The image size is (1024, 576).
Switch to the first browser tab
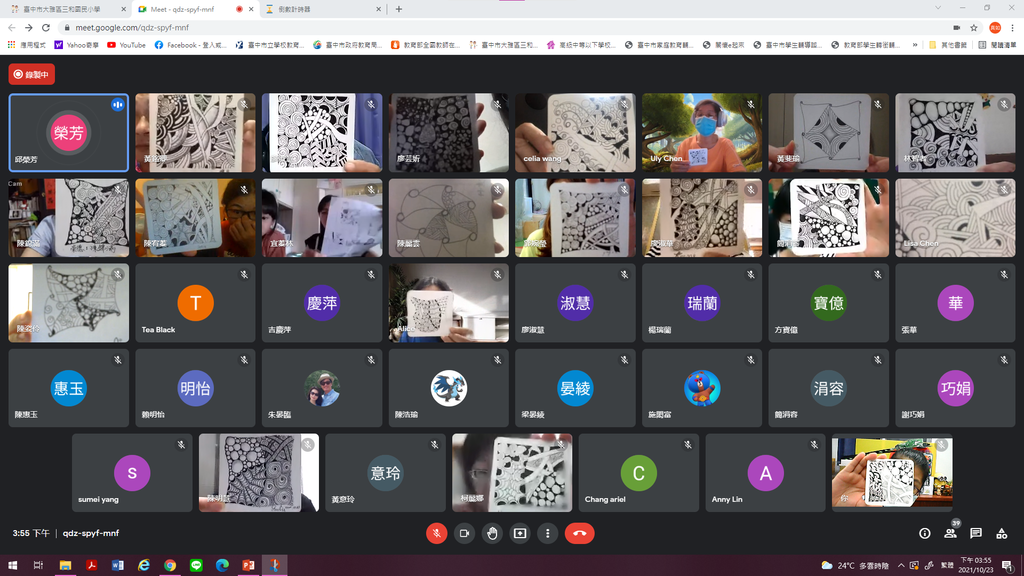67,9
